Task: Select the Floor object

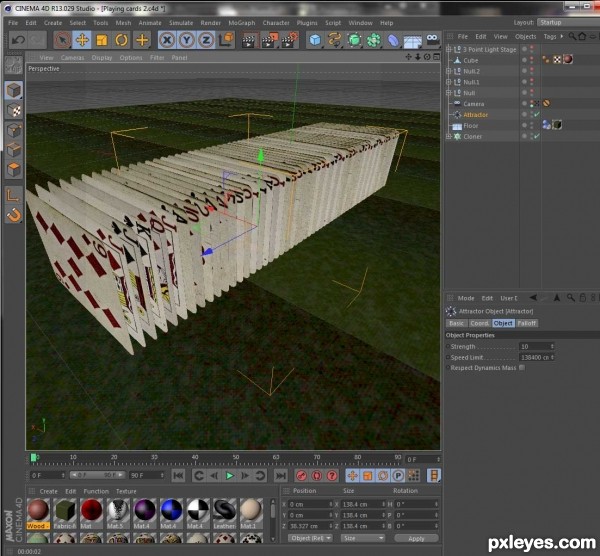Action: 470,126
